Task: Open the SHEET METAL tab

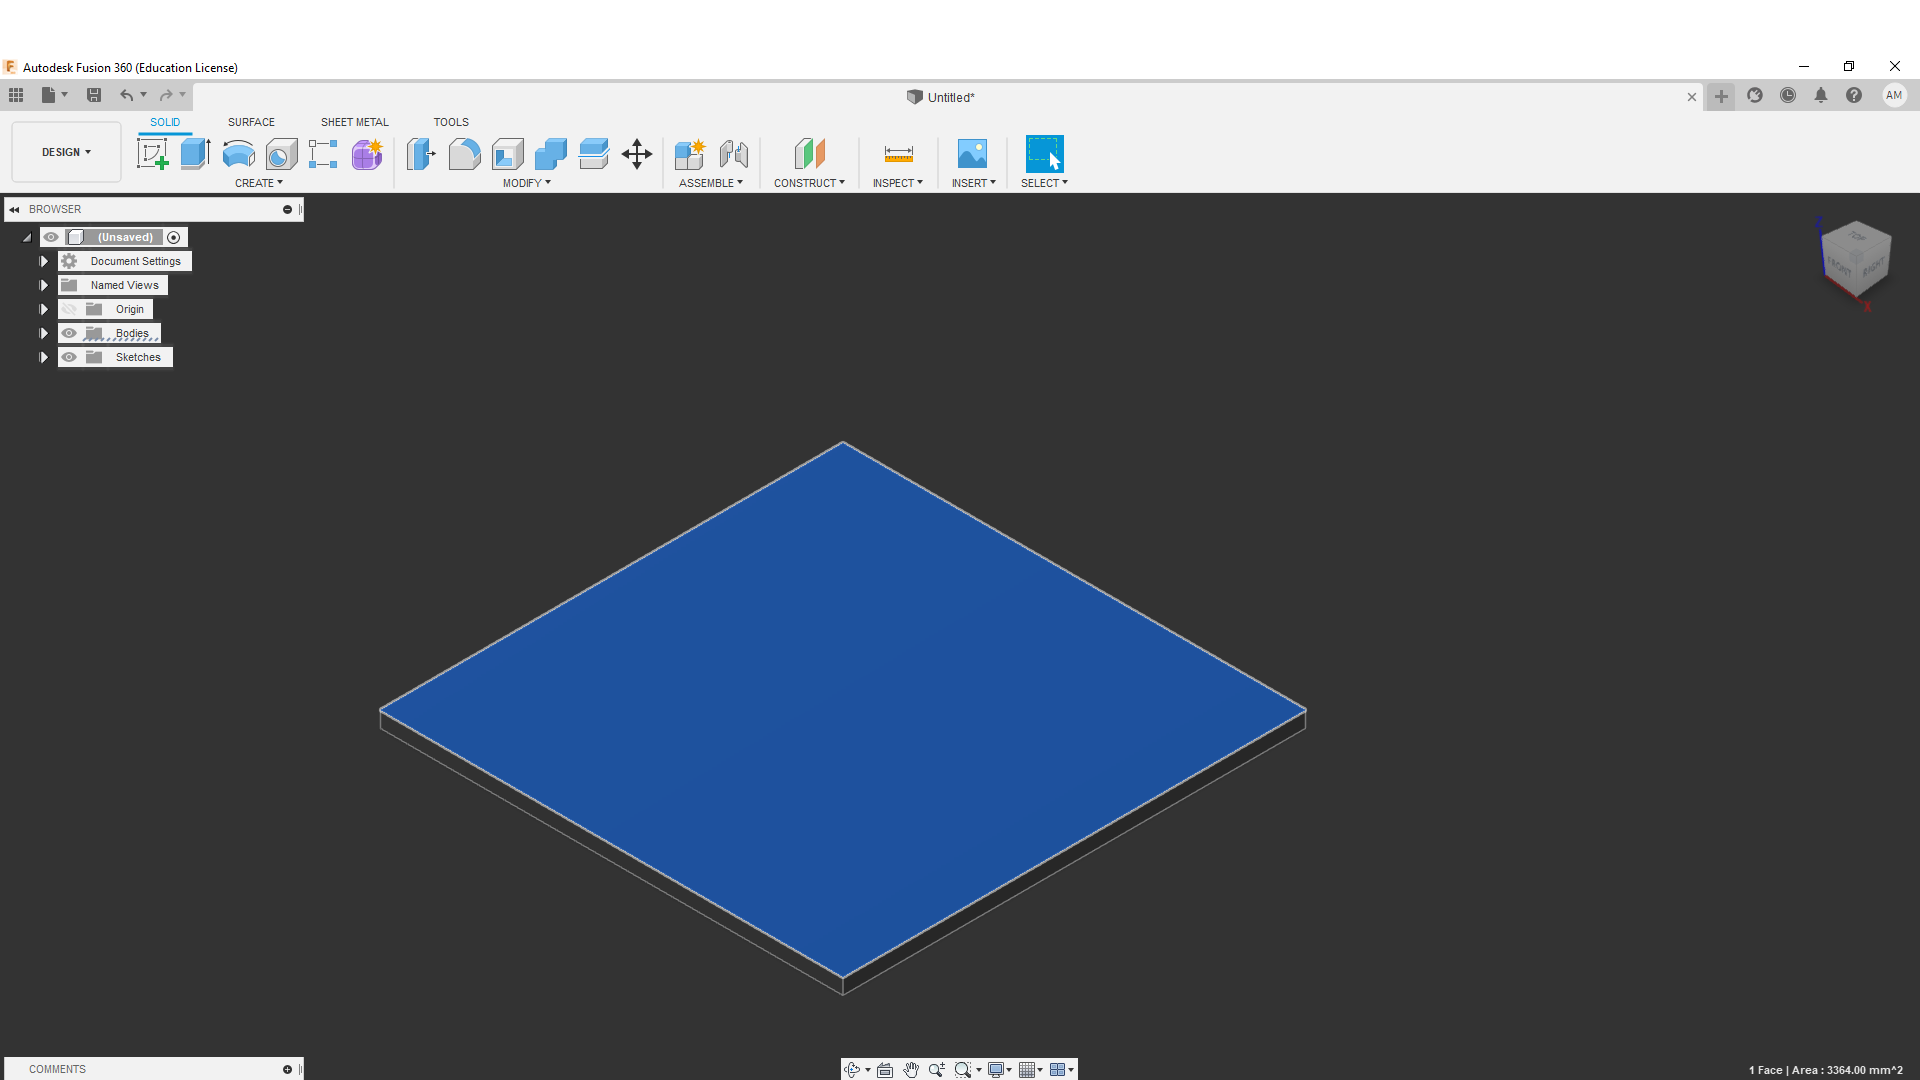Action: click(354, 122)
